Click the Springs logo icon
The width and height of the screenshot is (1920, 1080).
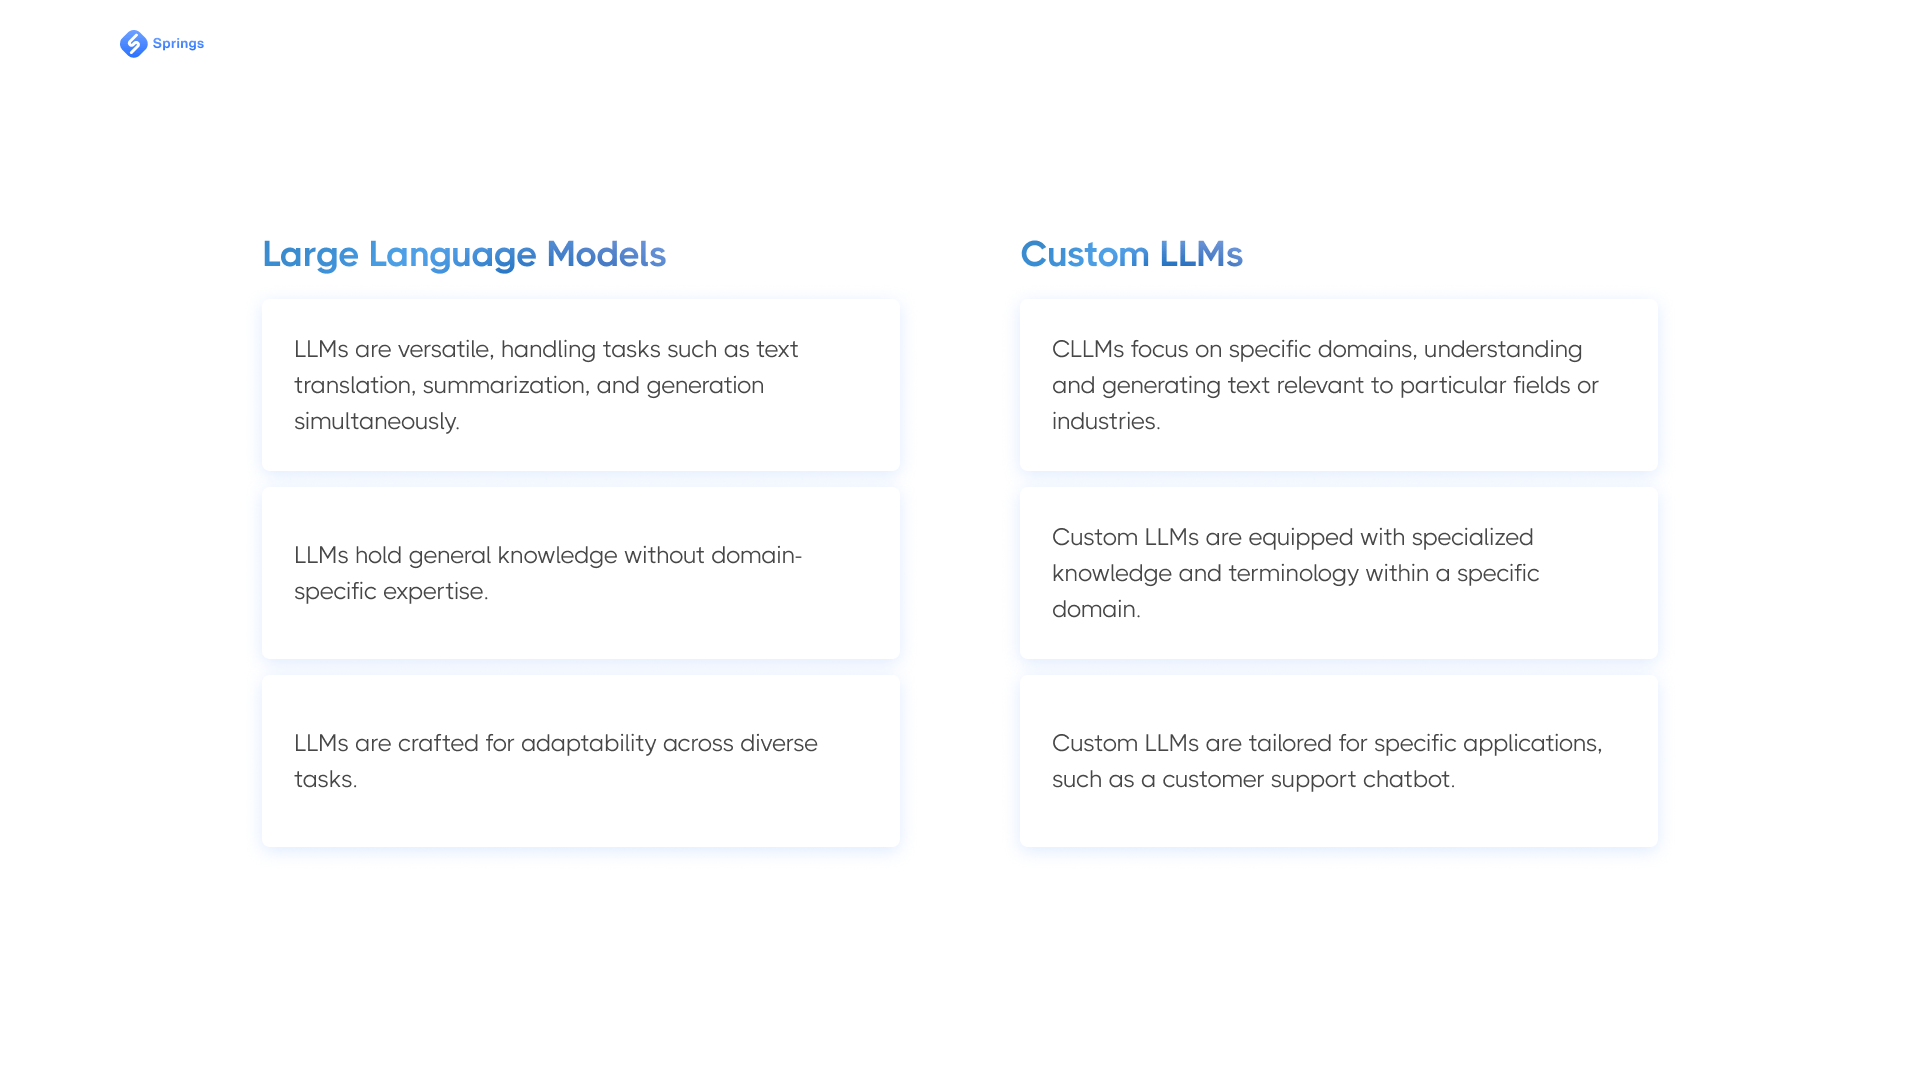click(133, 44)
